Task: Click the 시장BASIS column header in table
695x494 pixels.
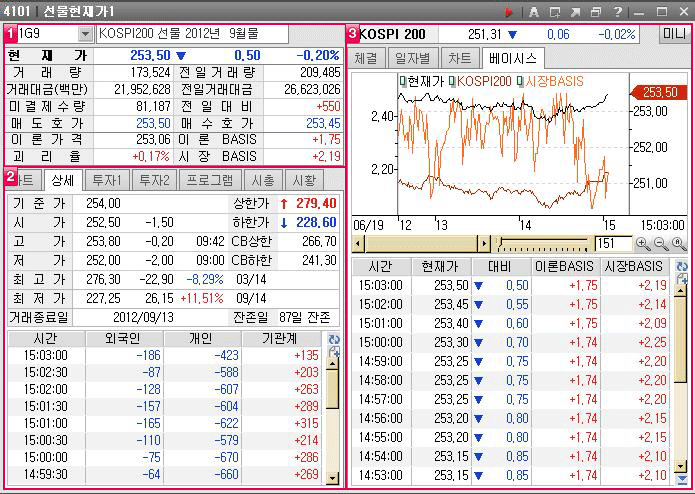Action: click(x=634, y=266)
